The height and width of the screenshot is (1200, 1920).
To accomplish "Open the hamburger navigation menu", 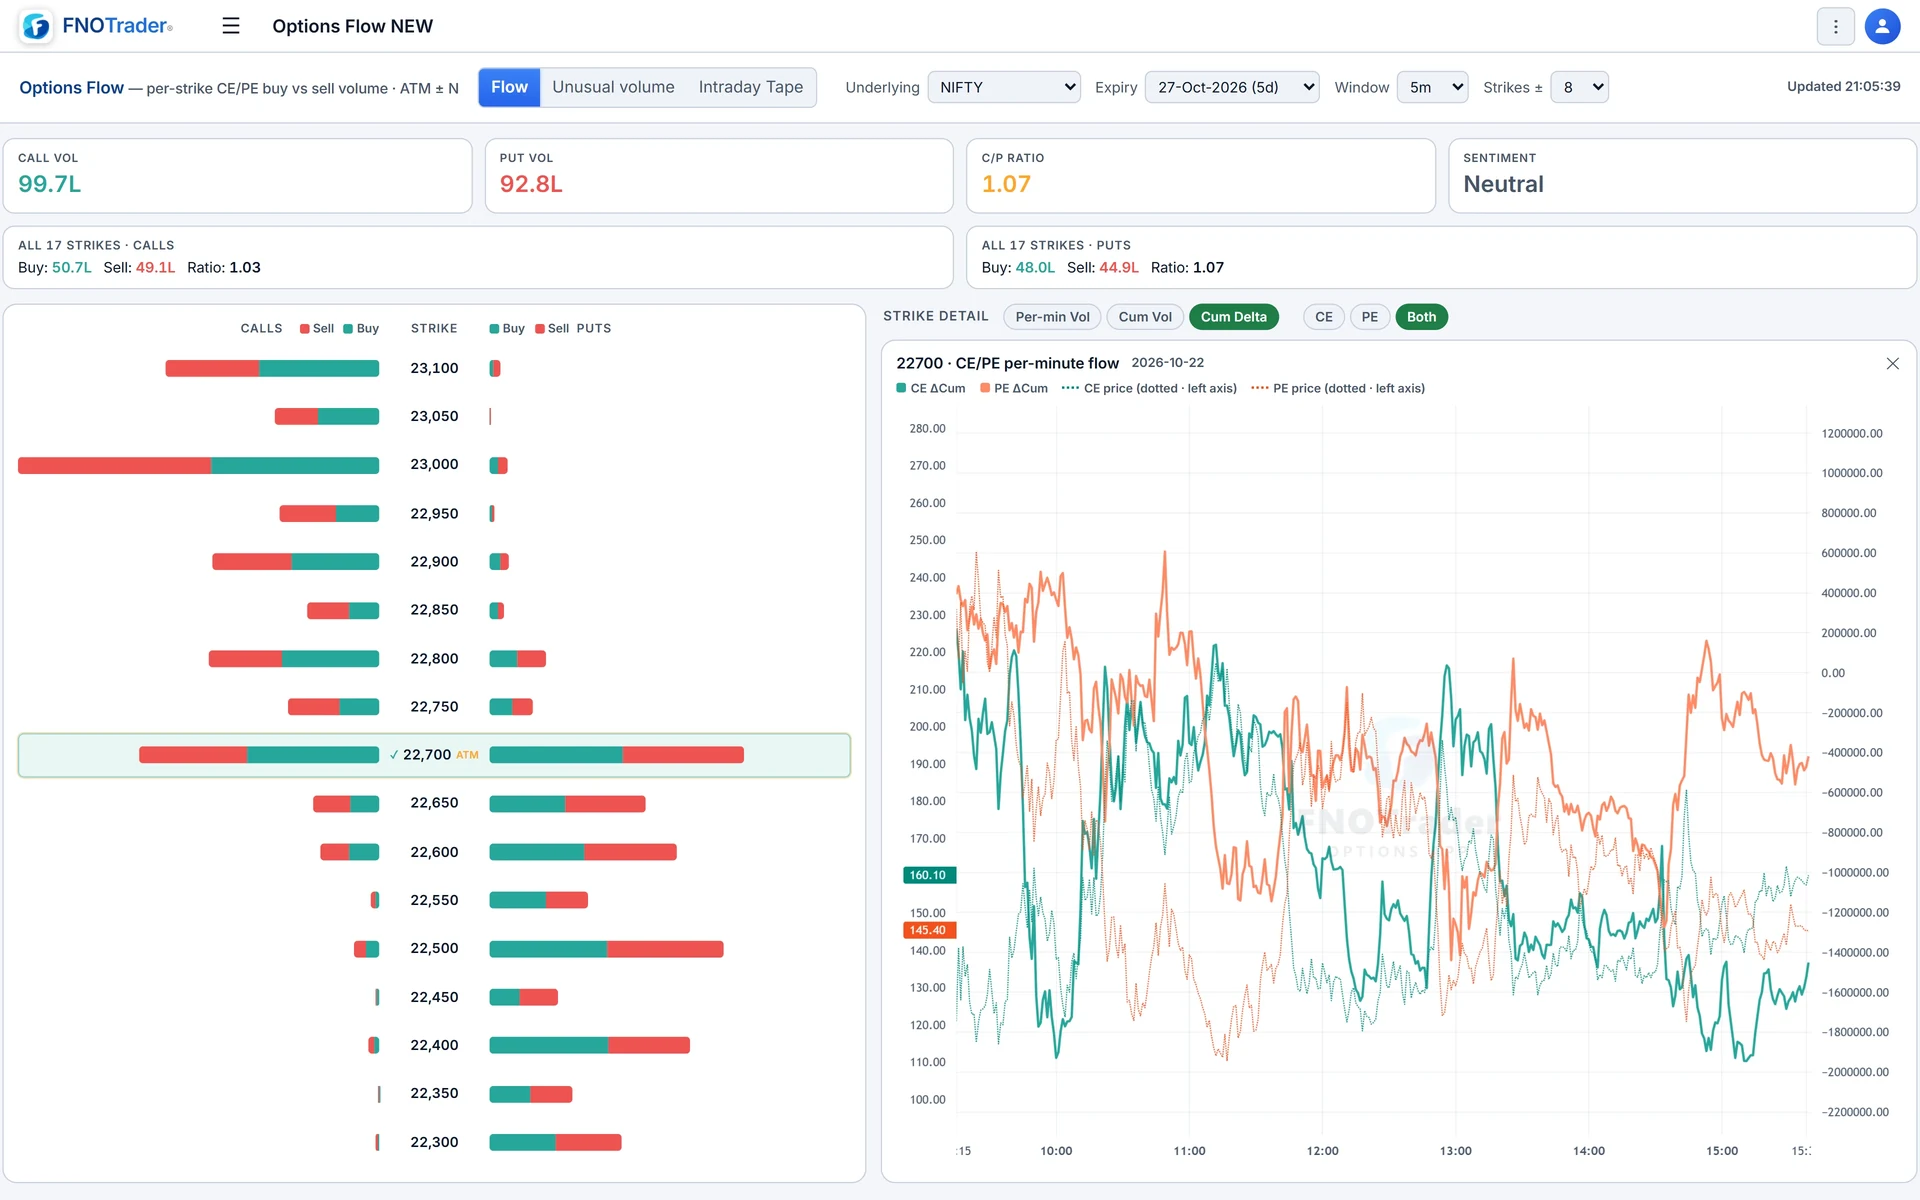I will 231,26.
